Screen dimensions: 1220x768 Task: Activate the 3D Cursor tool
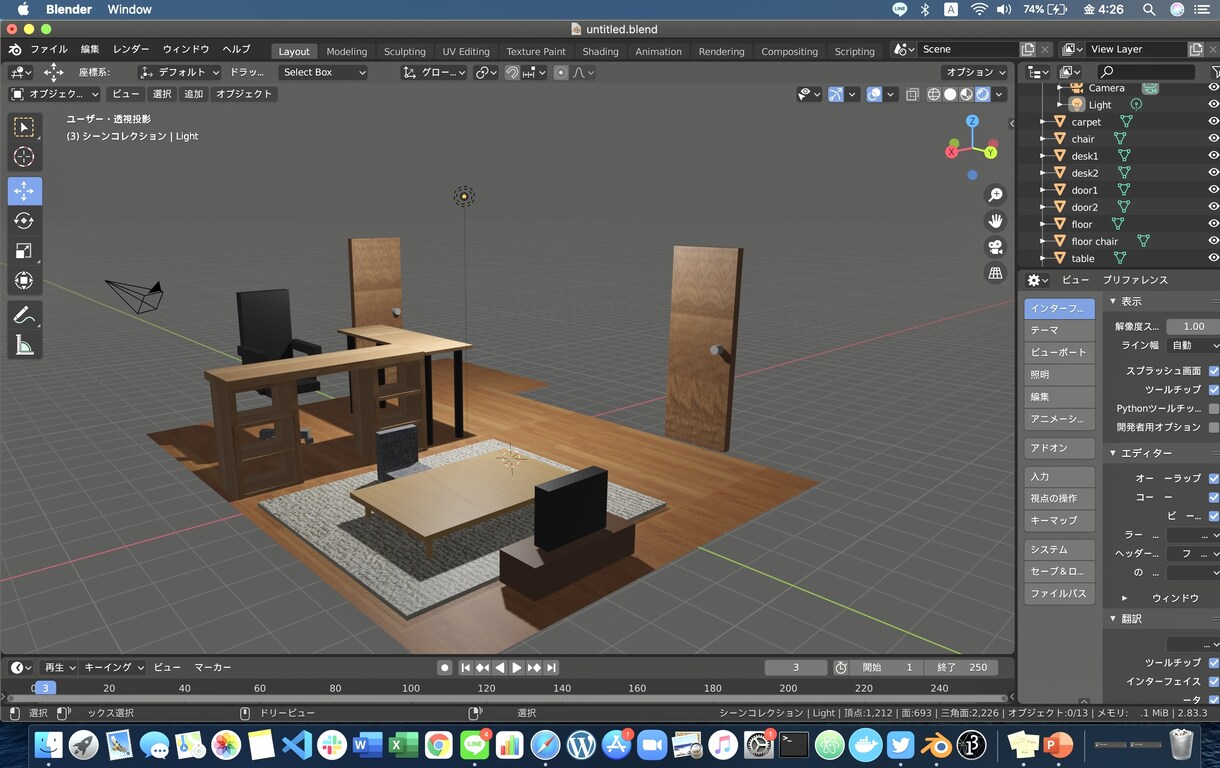(24, 157)
